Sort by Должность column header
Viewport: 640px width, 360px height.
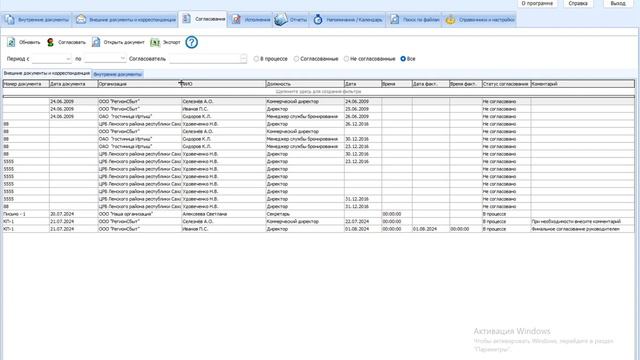click(305, 84)
